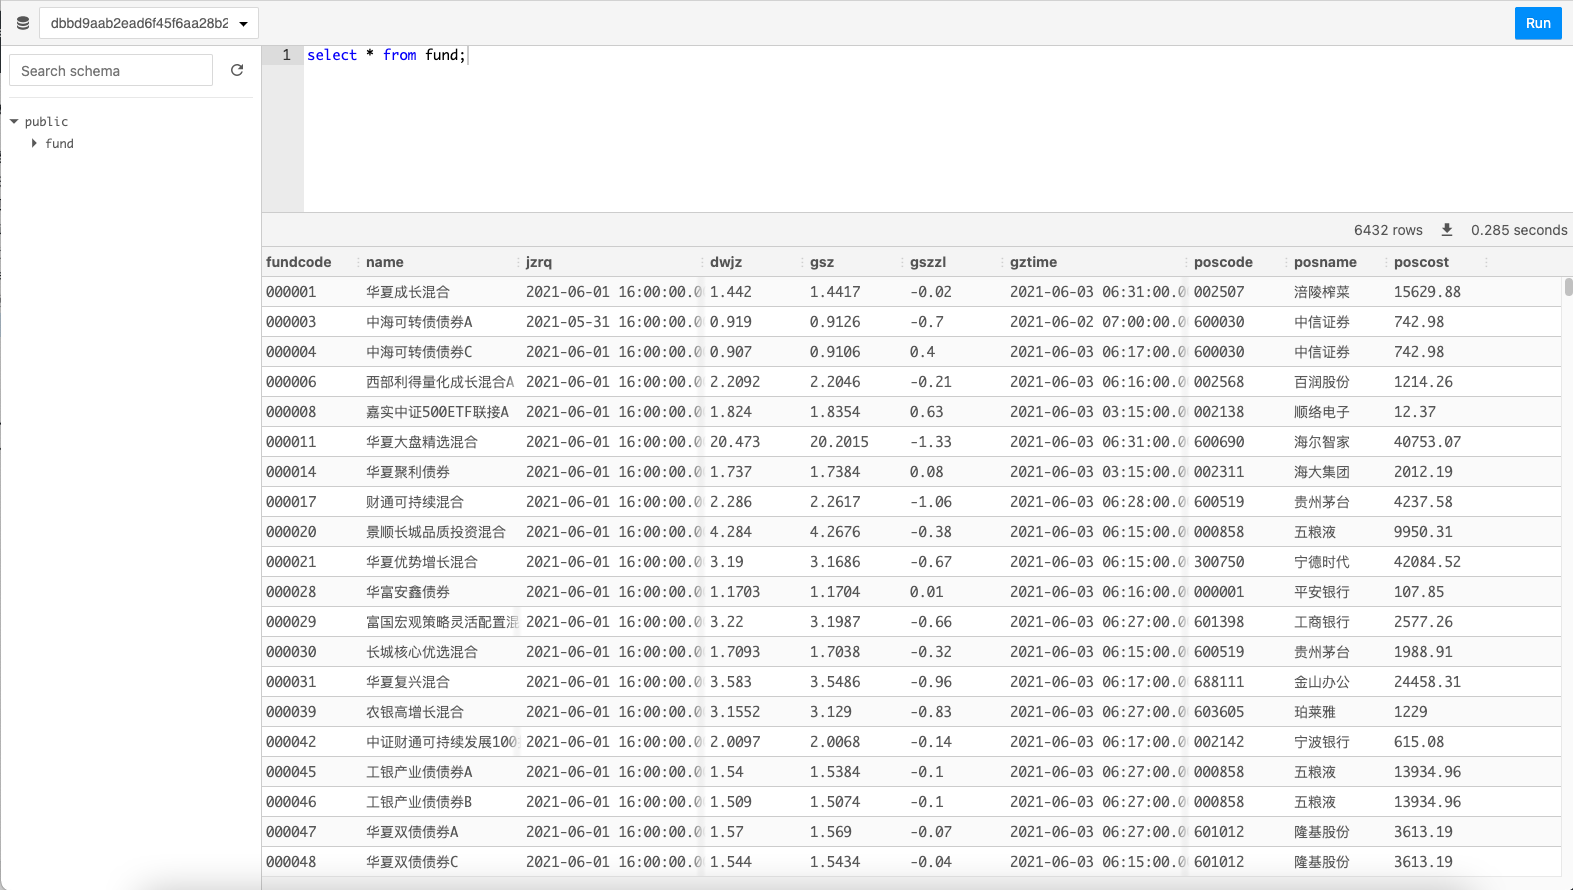Select the posname cell 金山办公
Screen dimensions: 1573x890
click(1322, 682)
